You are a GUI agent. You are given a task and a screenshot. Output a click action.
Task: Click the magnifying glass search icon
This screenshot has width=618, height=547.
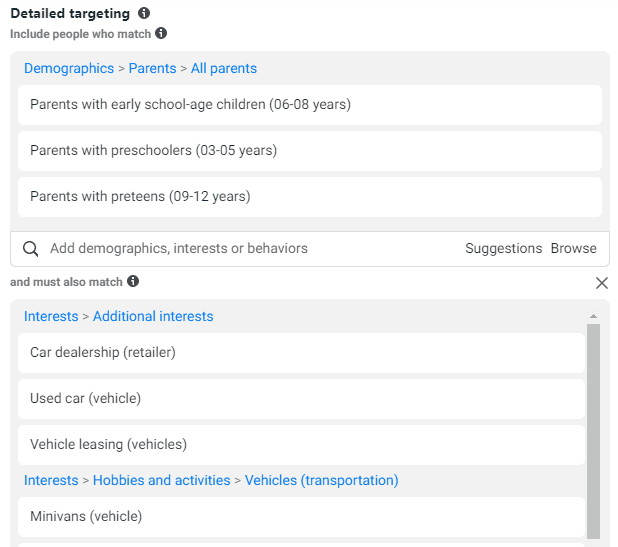point(31,249)
